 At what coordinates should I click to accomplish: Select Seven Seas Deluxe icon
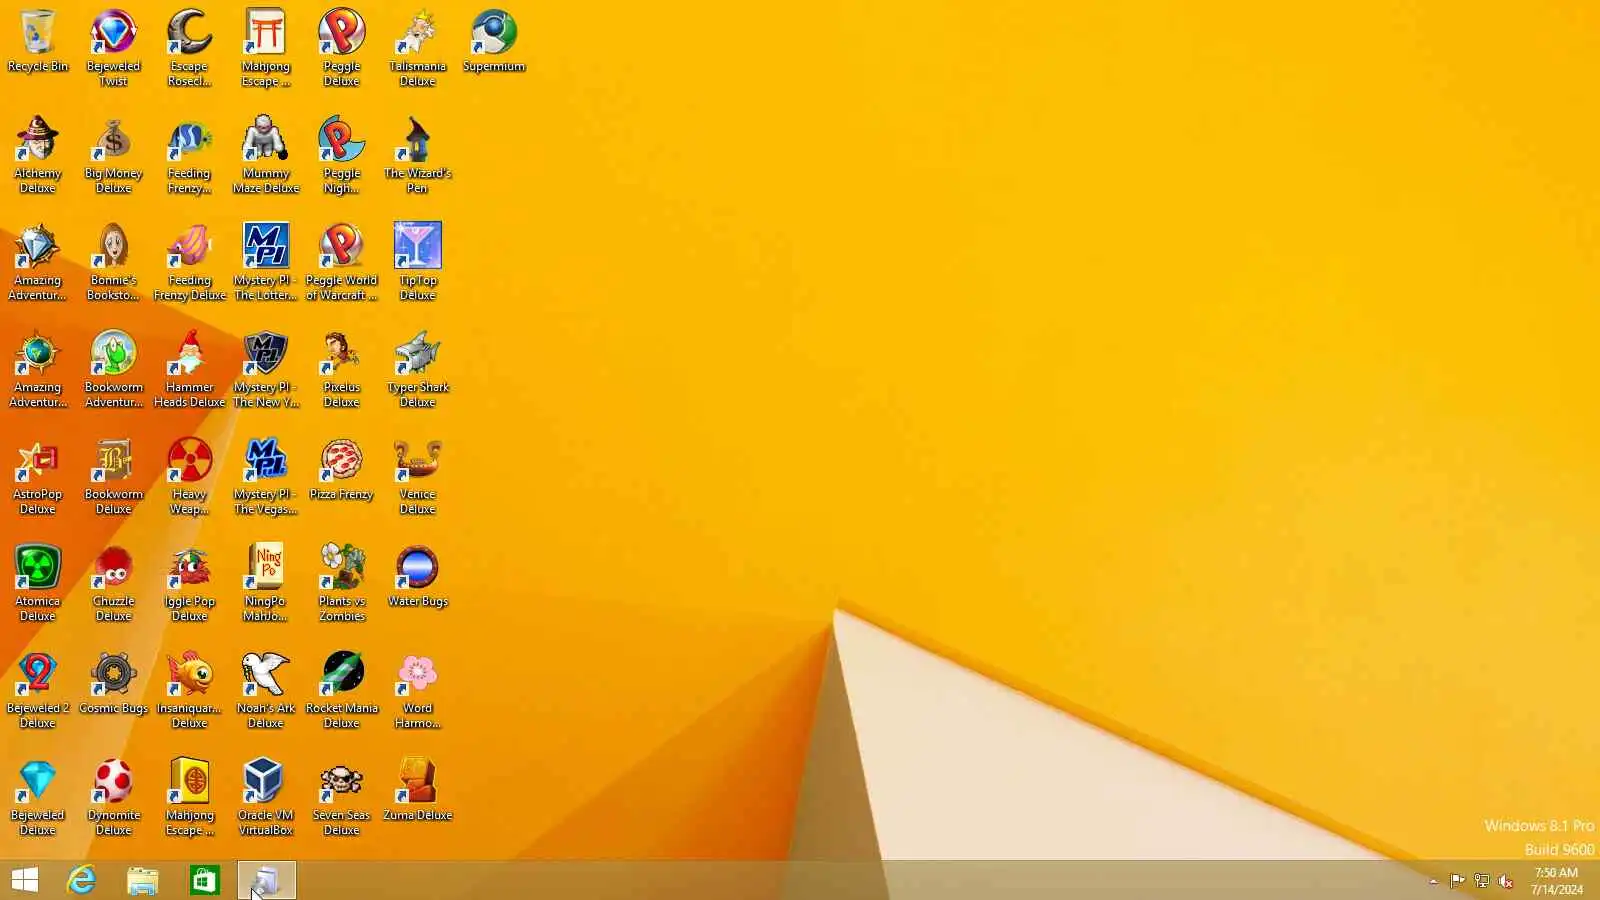[342, 797]
